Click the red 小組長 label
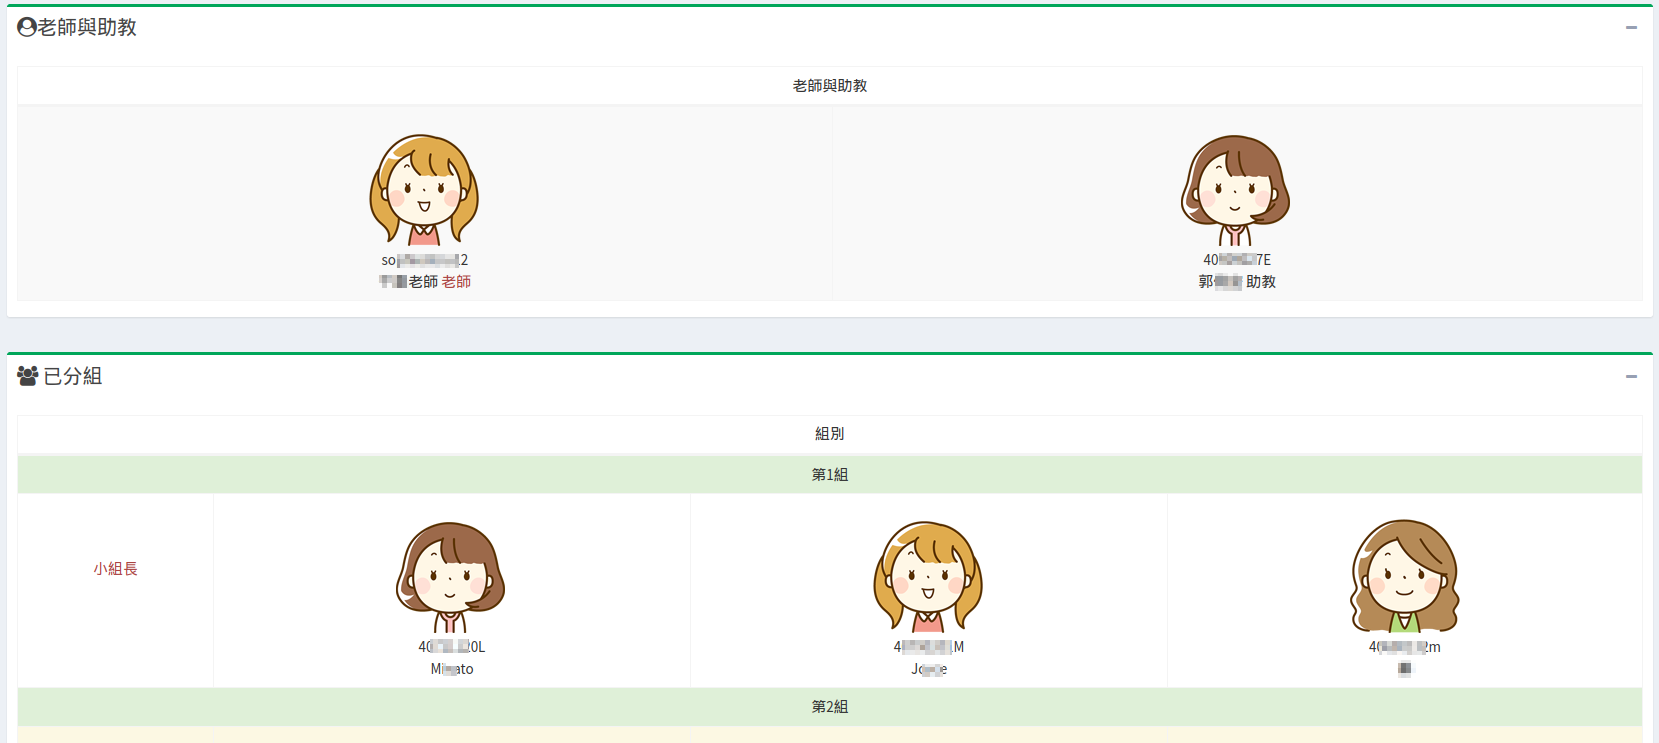The width and height of the screenshot is (1659, 743). 116,569
